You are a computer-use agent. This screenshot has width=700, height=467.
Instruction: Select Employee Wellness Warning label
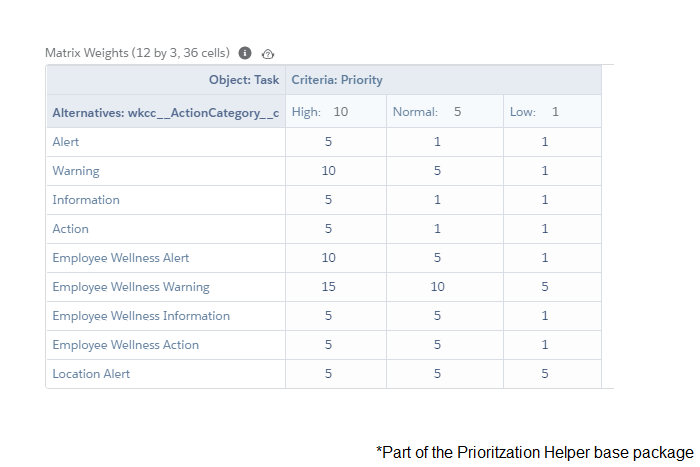(131, 287)
